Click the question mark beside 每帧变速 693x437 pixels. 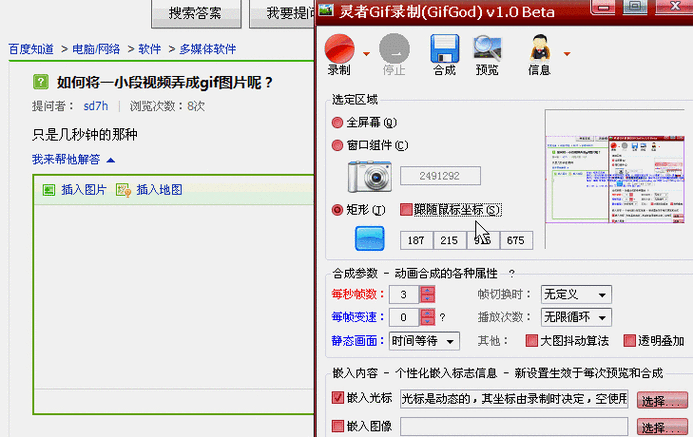coord(442,317)
